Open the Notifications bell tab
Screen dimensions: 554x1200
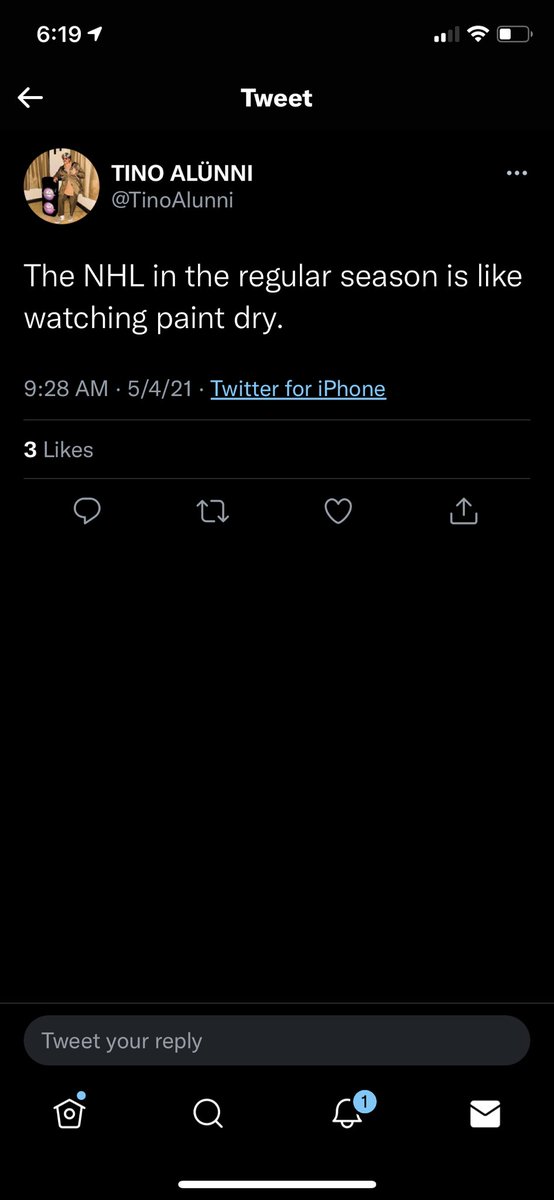[347, 1110]
